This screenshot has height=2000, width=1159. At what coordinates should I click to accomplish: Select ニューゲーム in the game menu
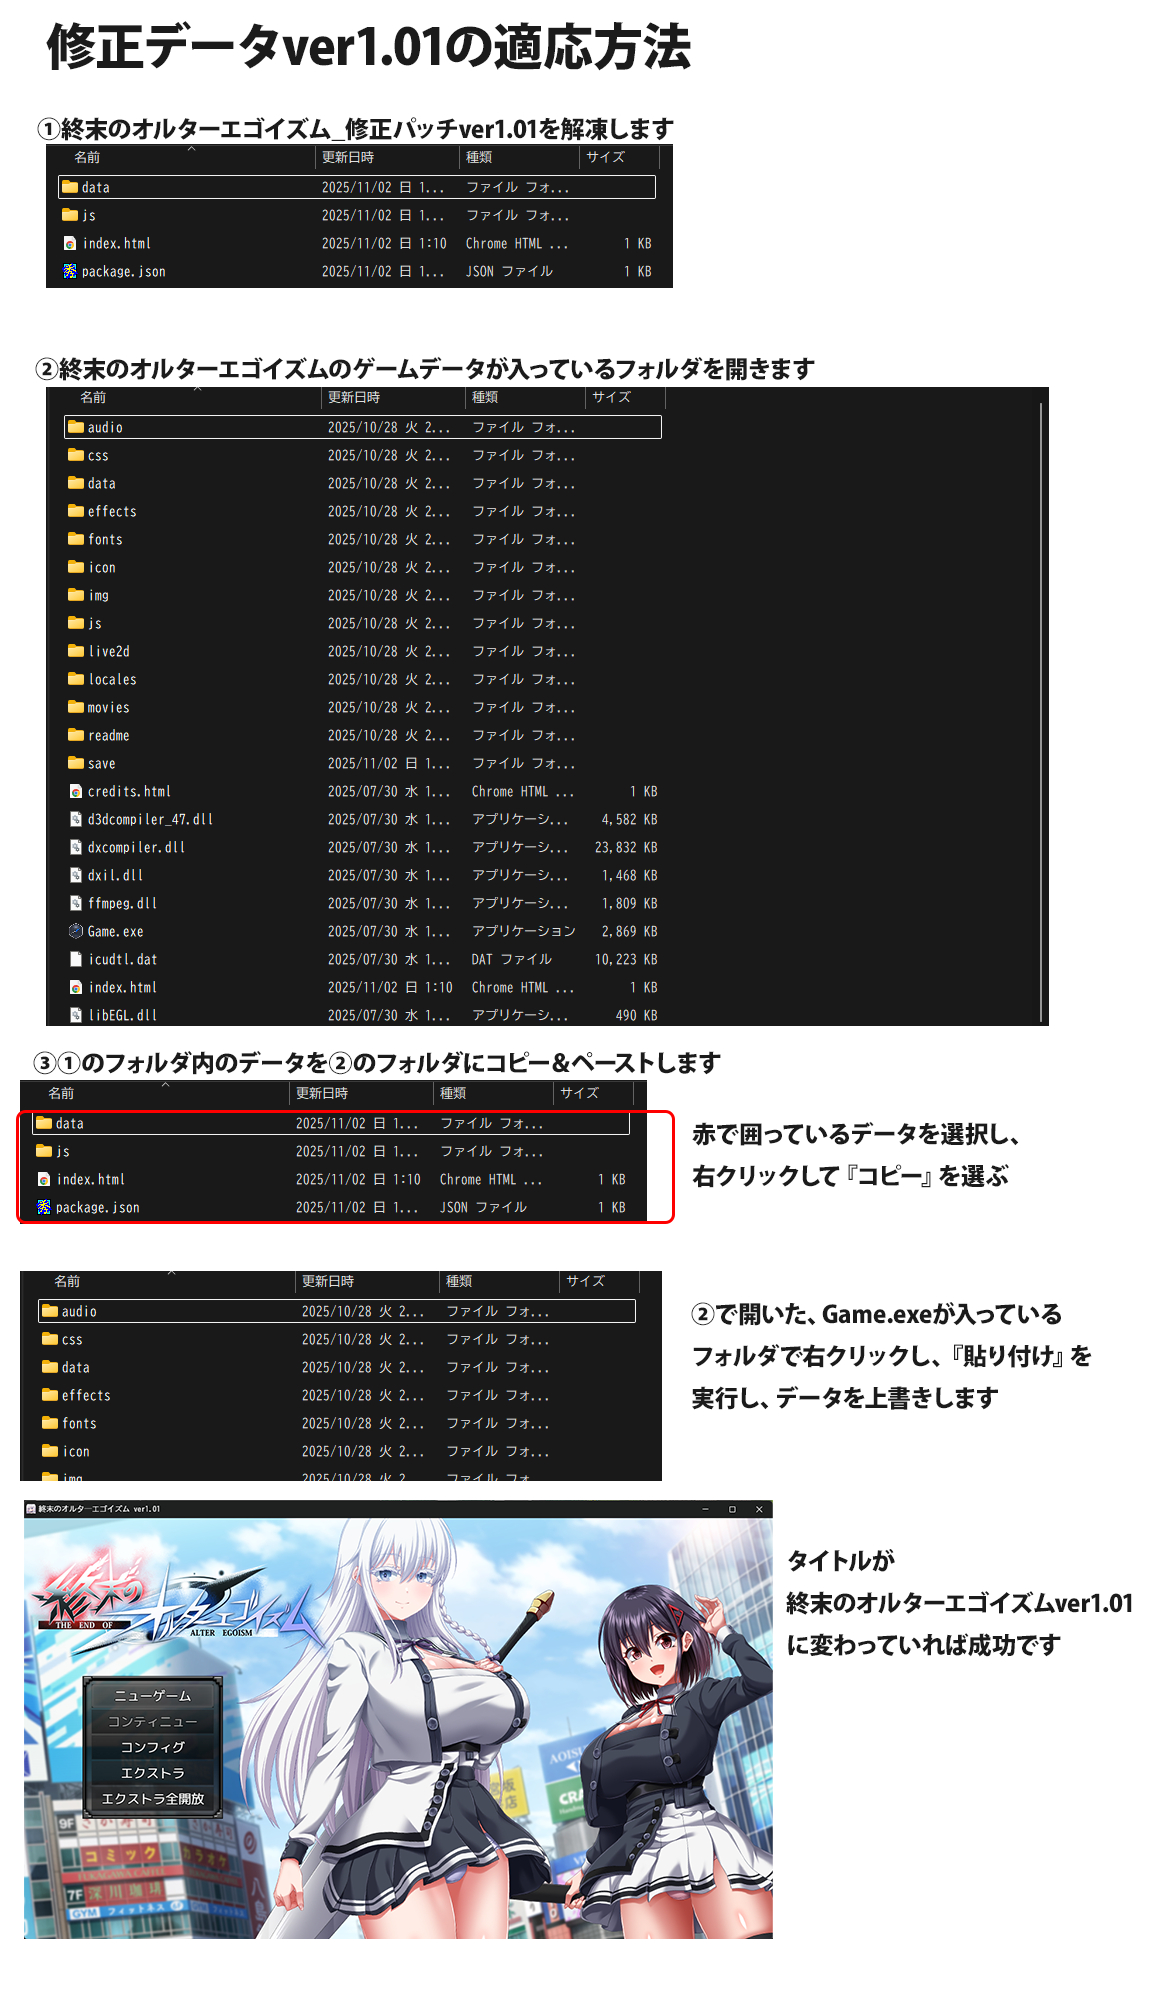[152, 1696]
